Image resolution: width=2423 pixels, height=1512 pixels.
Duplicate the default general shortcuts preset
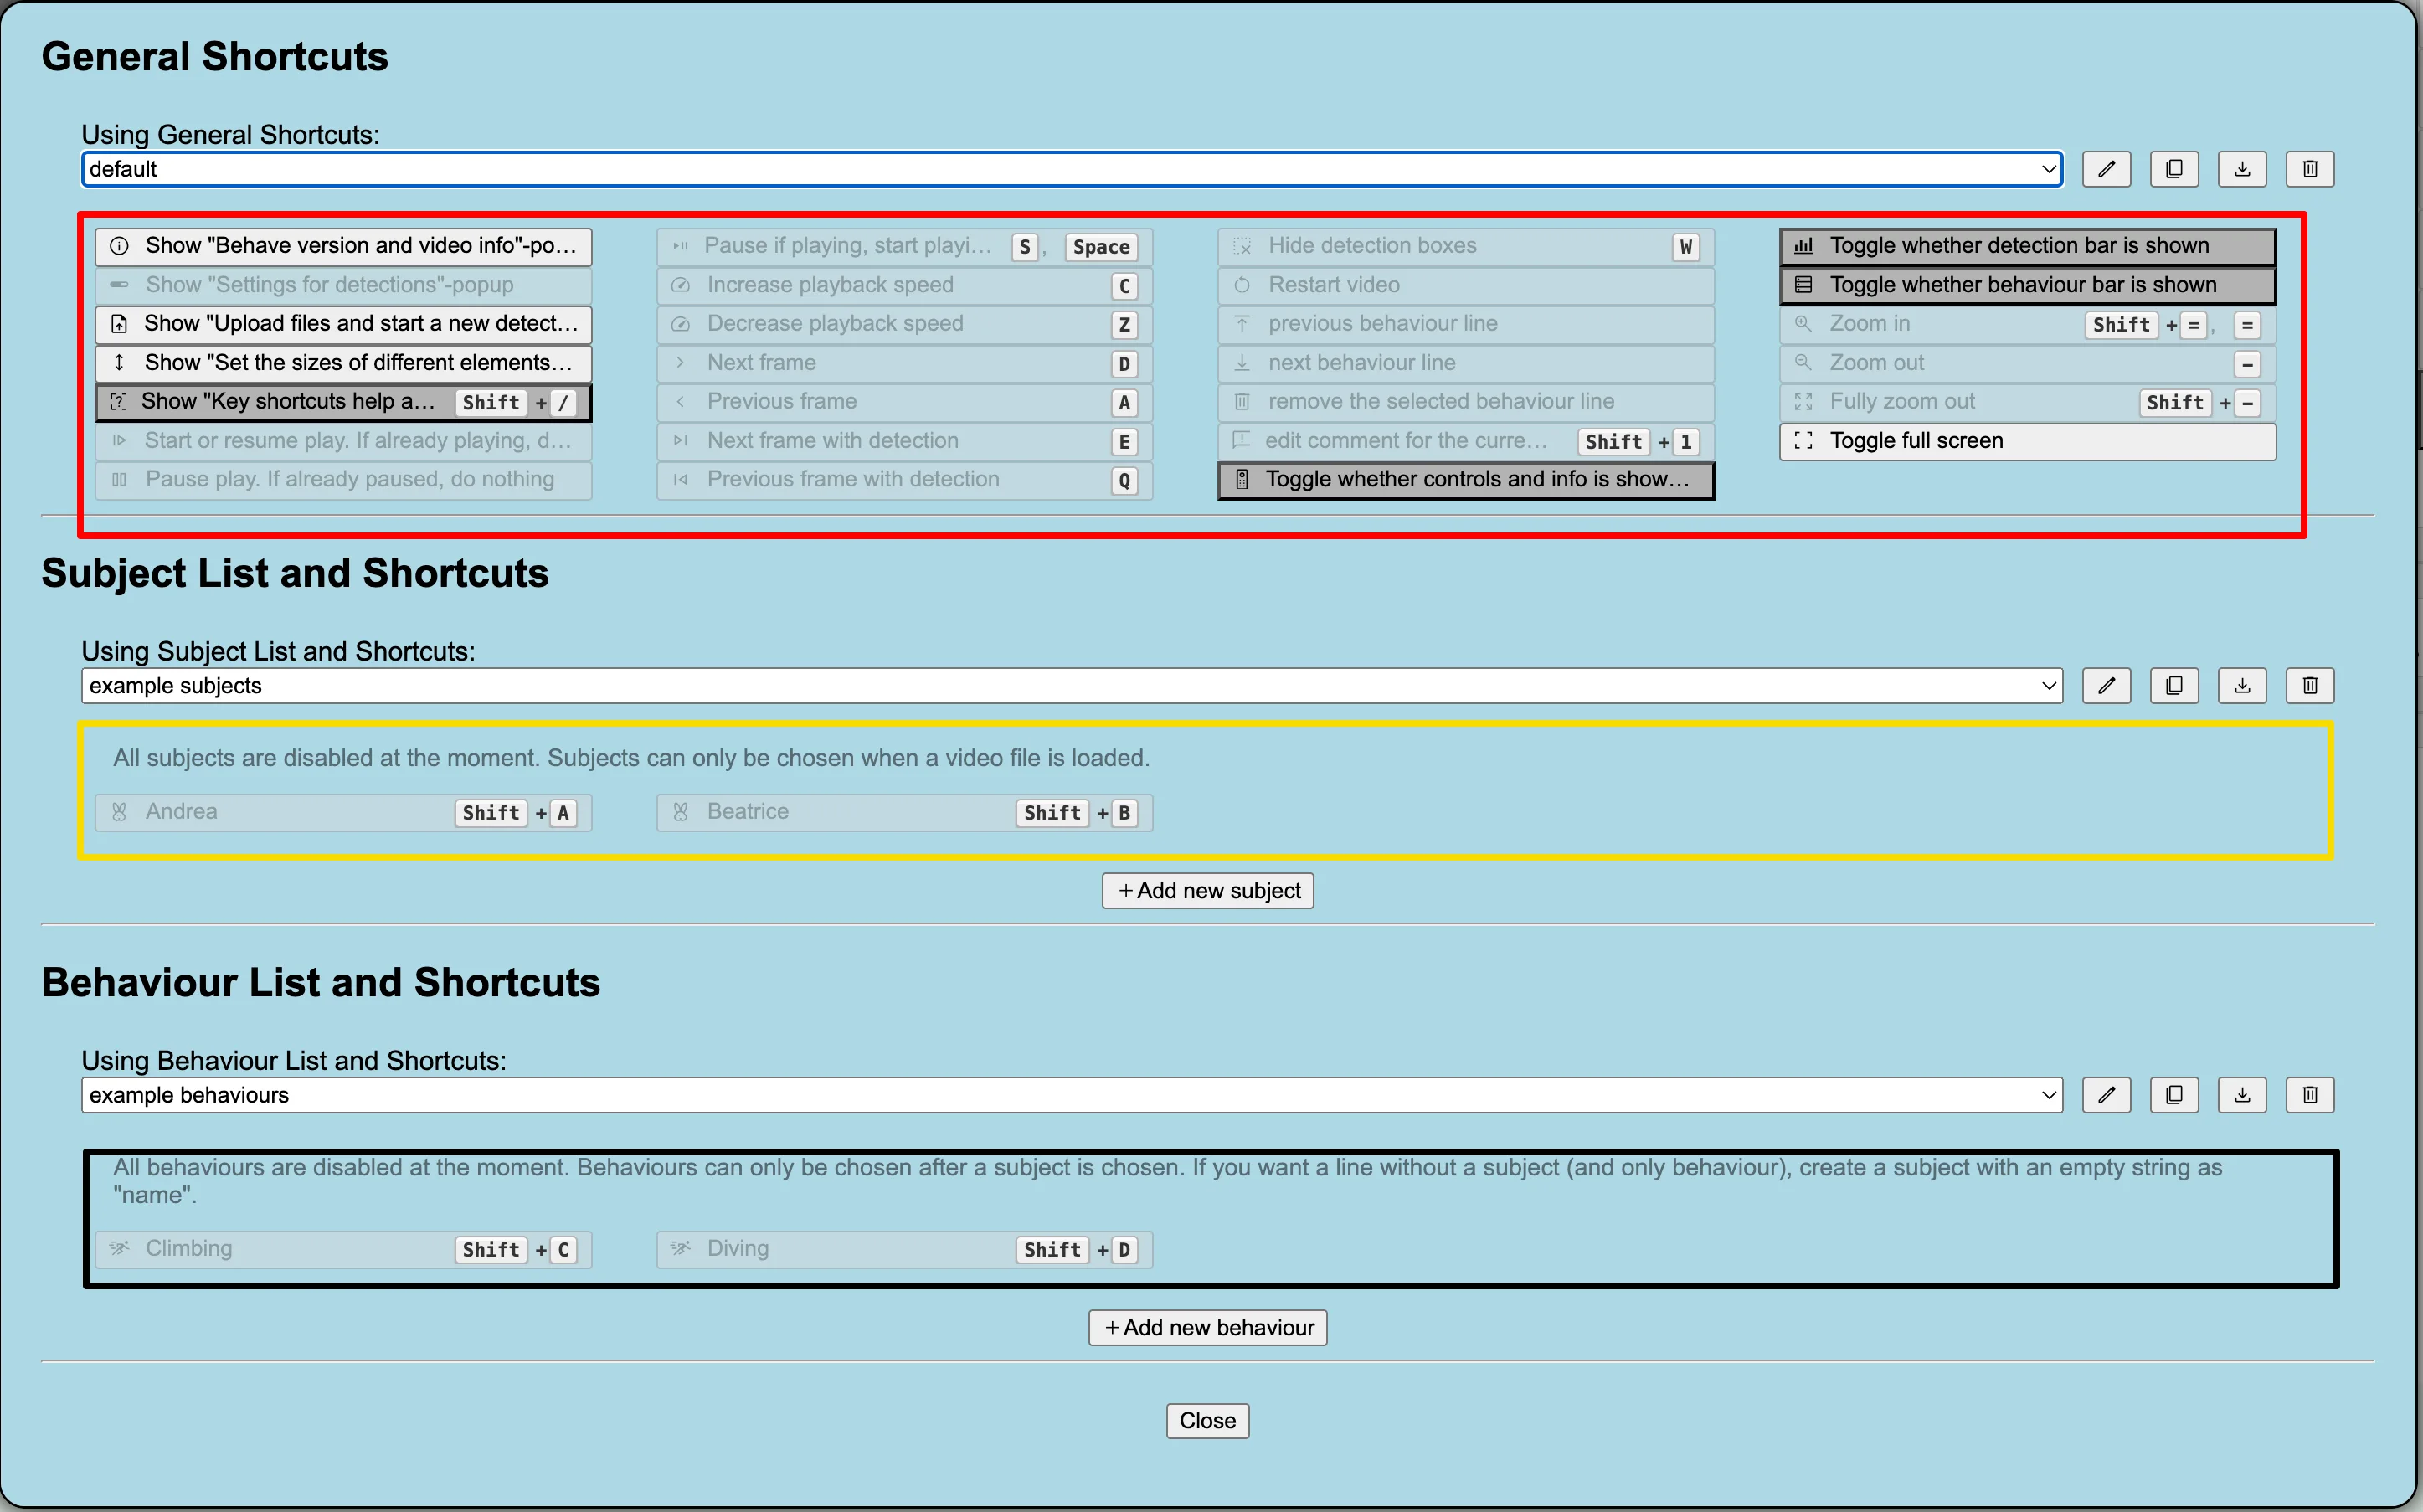2174,169
